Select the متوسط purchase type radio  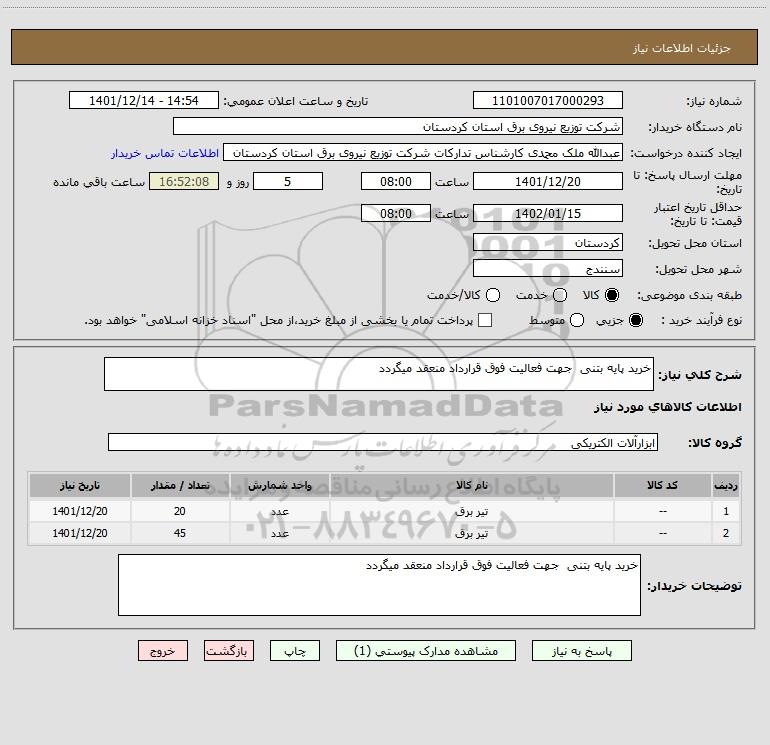coord(577,320)
